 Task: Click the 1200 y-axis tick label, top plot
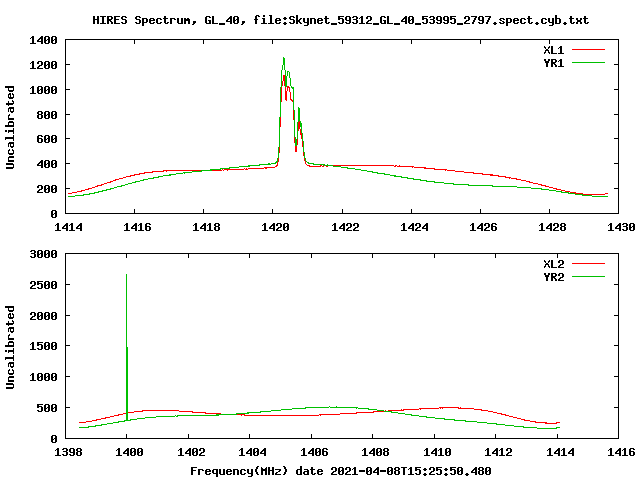(43, 65)
